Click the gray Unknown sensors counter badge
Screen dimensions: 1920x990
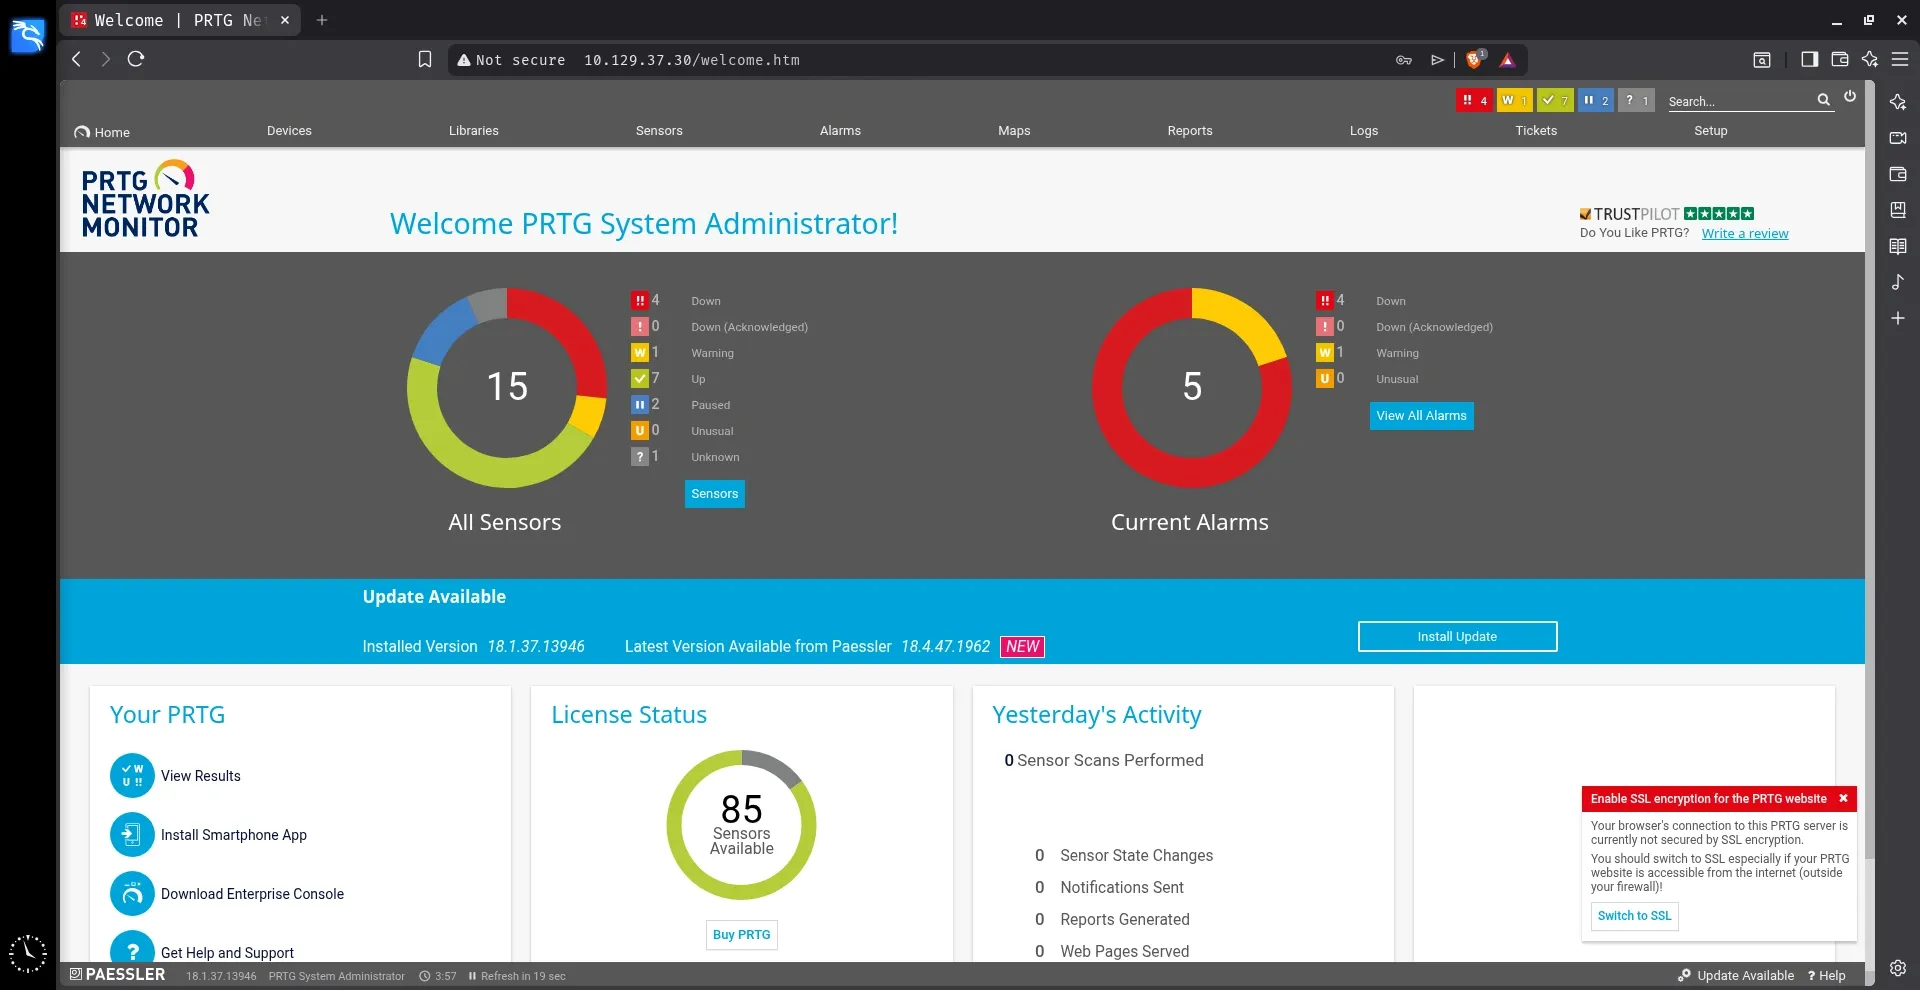click(x=1636, y=100)
